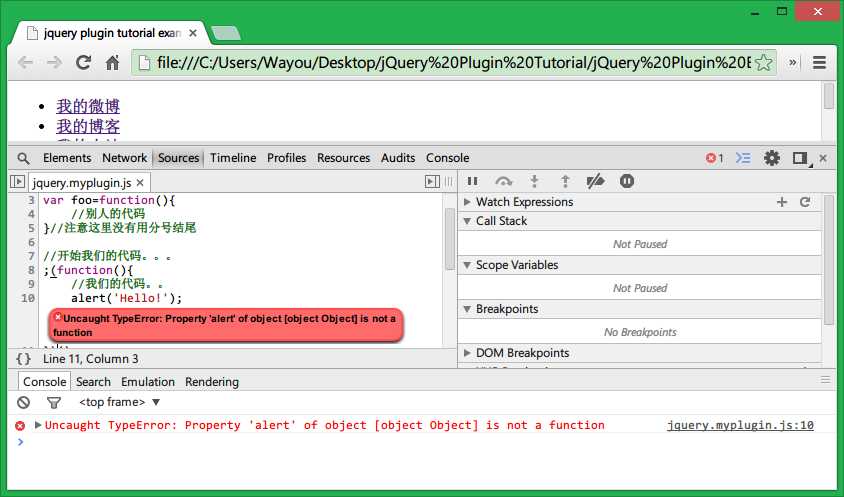Click the source editor vertical scrollbar

click(451, 239)
